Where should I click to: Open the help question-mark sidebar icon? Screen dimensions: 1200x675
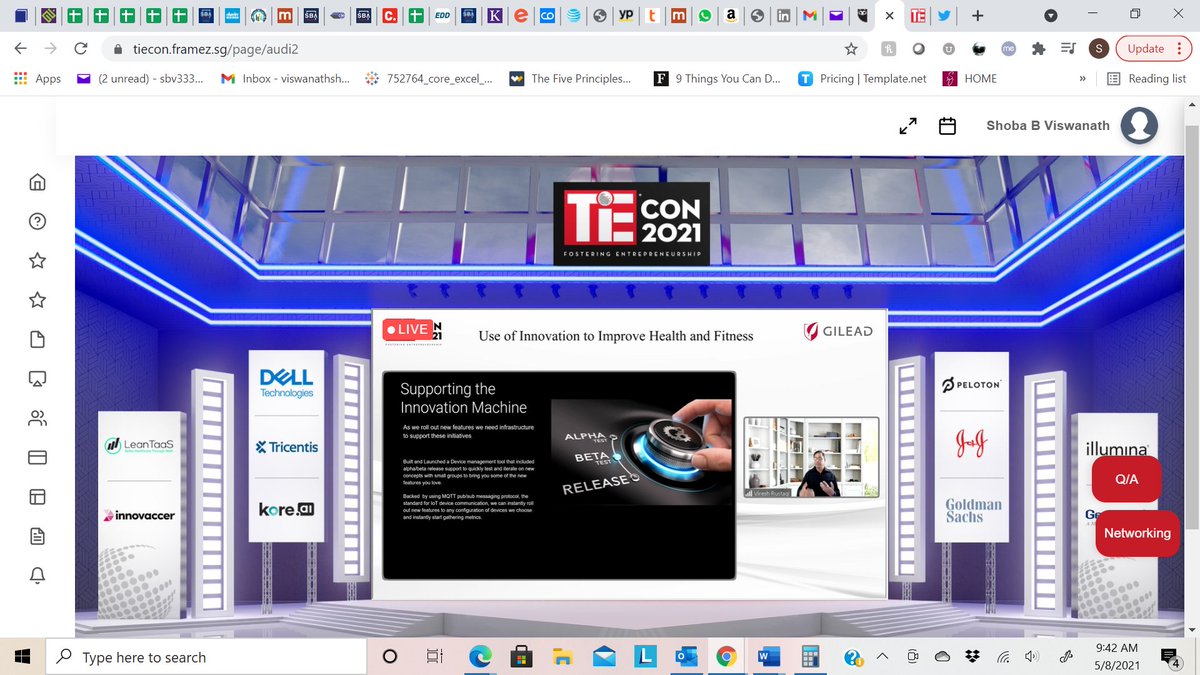coord(37,221)
